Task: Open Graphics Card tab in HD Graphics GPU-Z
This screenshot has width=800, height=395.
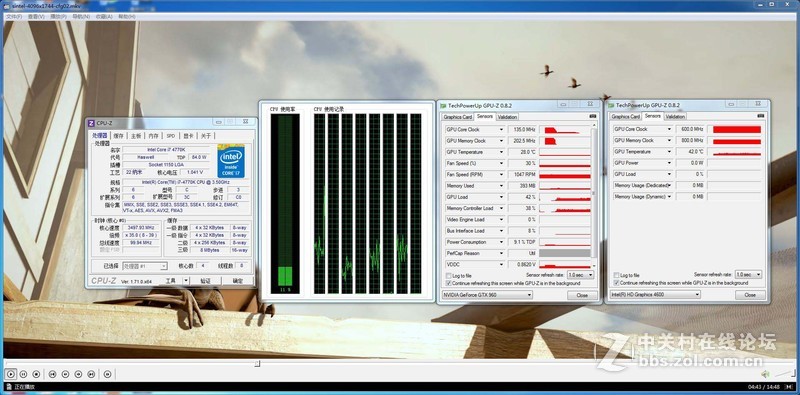Action: coord(626,117)
